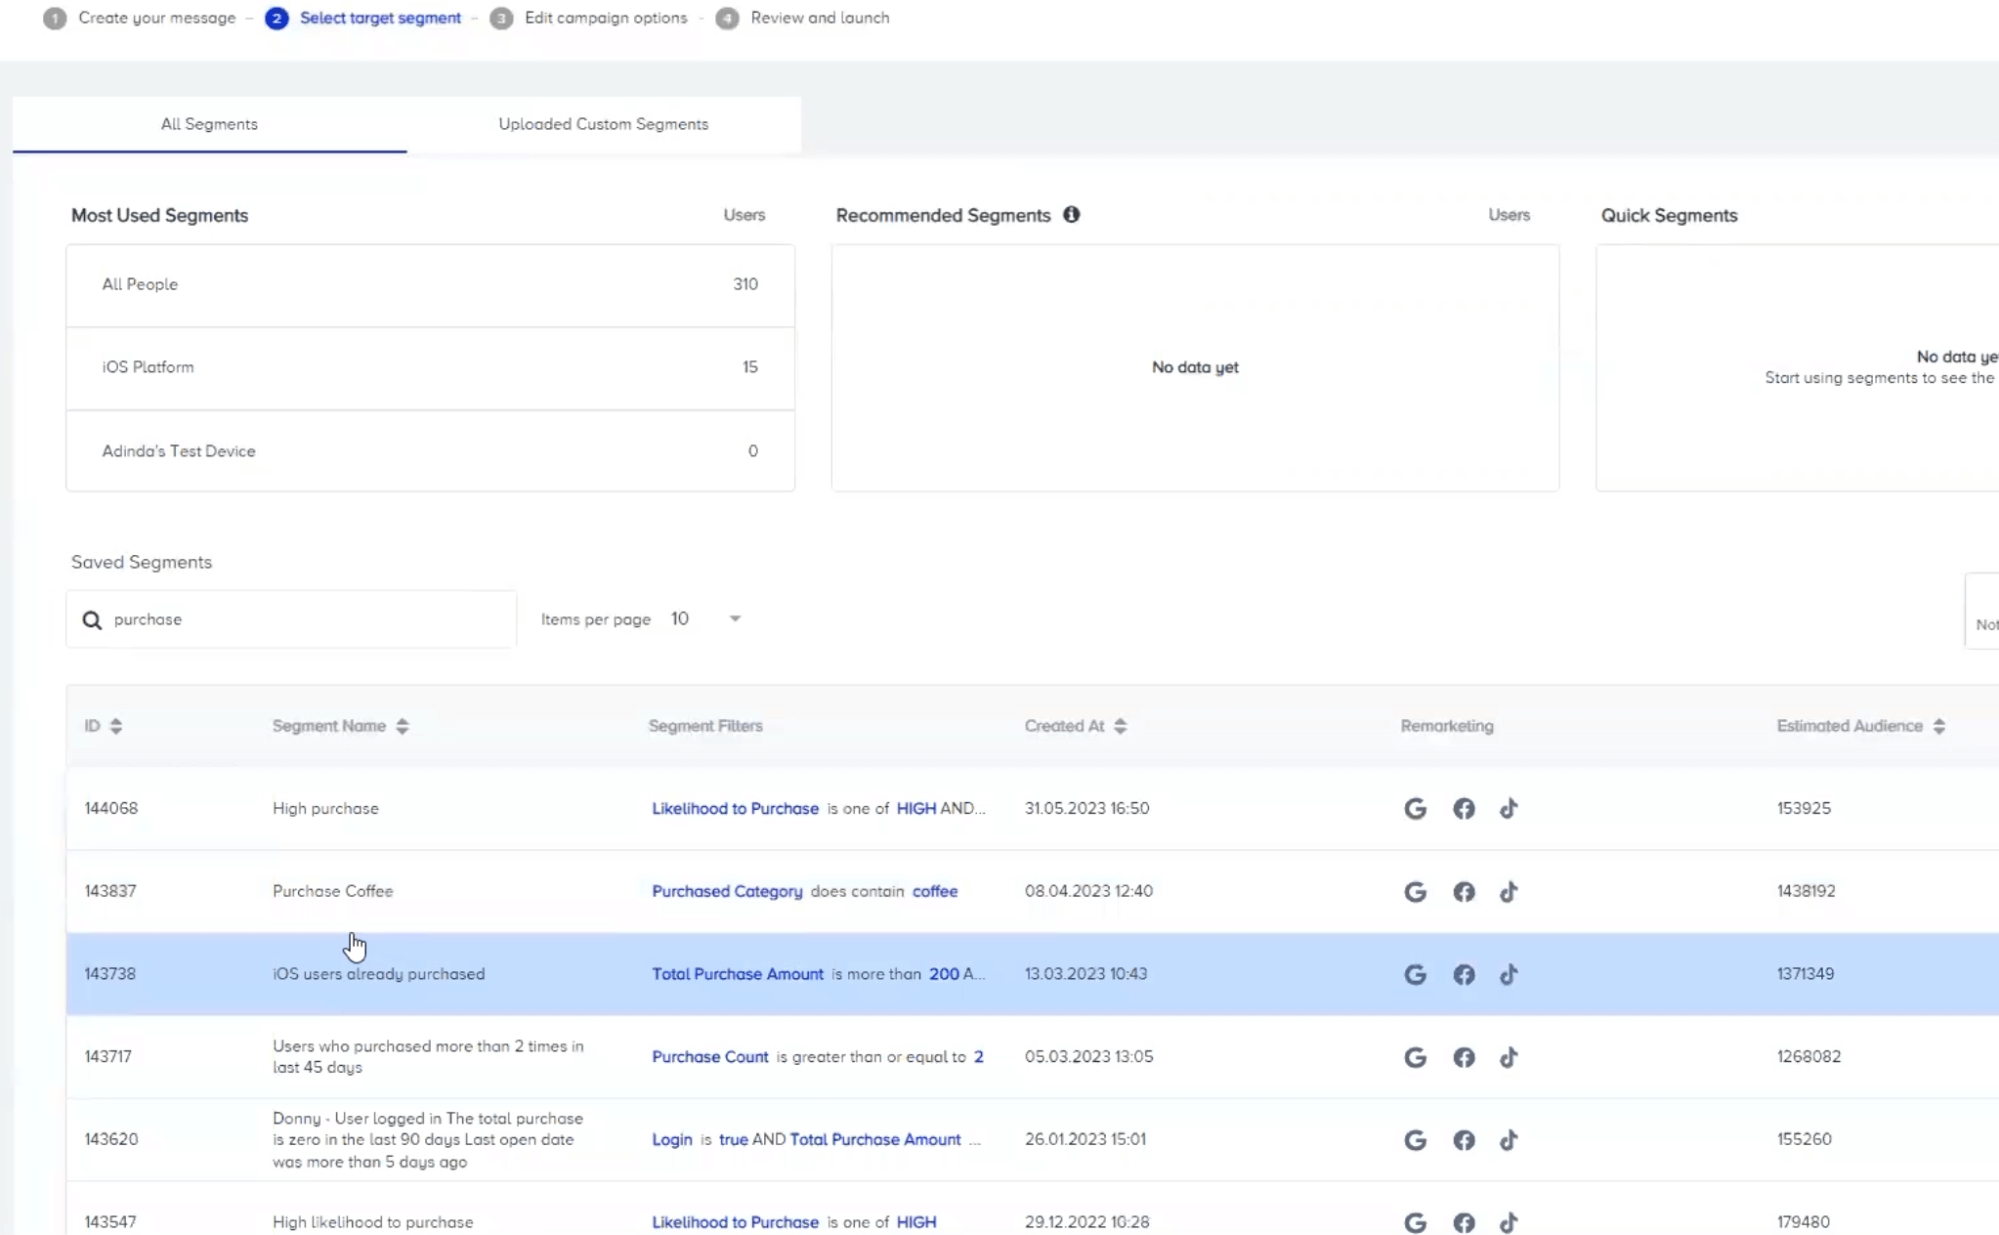Open the Recommended Segments info tooltip
This screenshot has height=1235, width=1999.
(x=1071, y=214)
